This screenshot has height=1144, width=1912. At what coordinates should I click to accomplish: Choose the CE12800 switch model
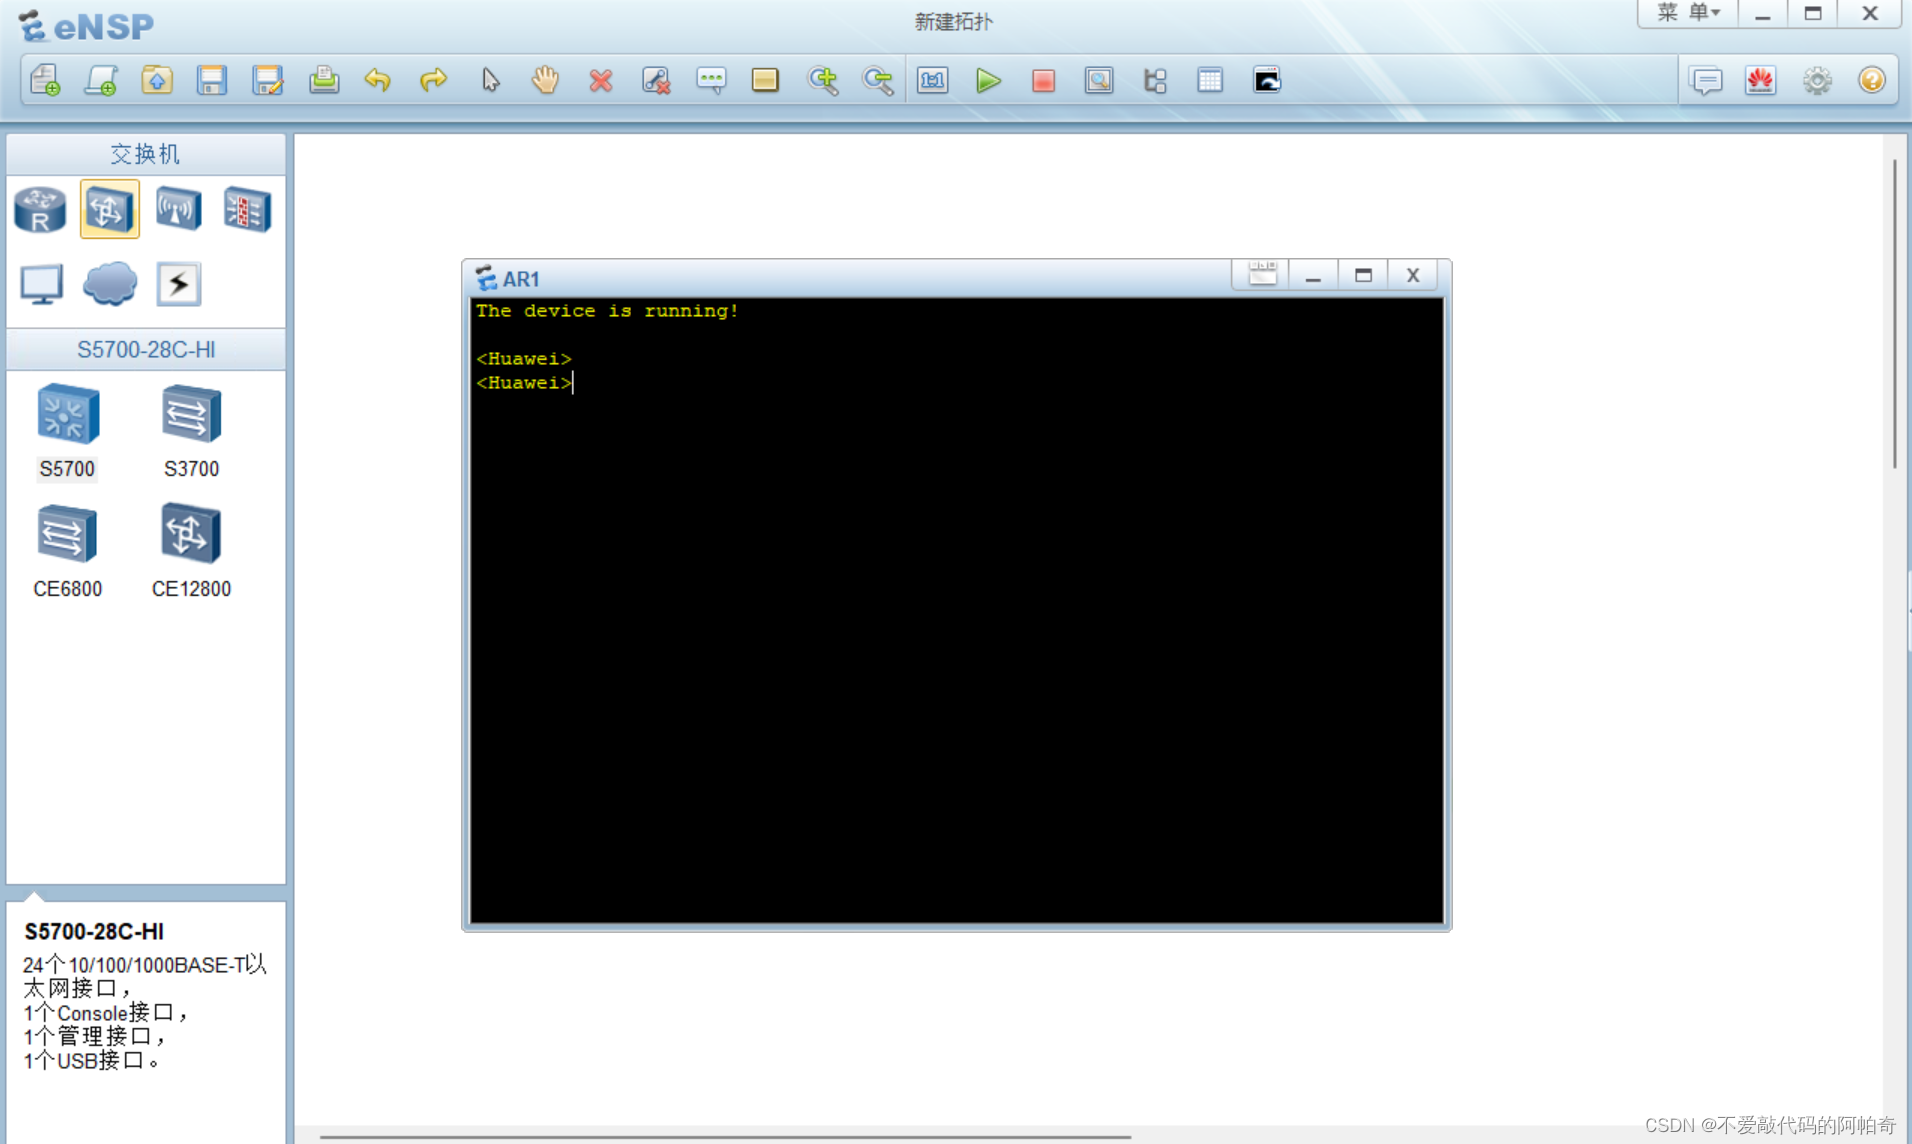[x=191, y=551]
